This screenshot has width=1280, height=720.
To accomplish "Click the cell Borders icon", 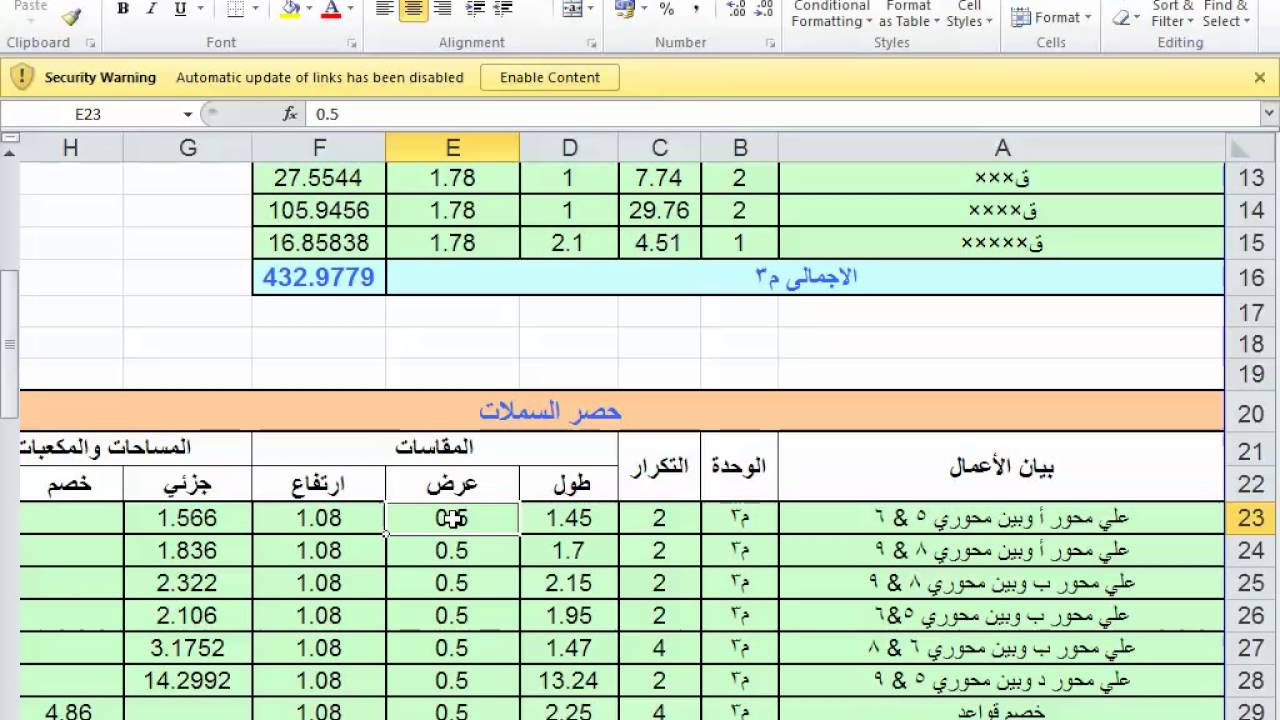I will tap(235, 9).
